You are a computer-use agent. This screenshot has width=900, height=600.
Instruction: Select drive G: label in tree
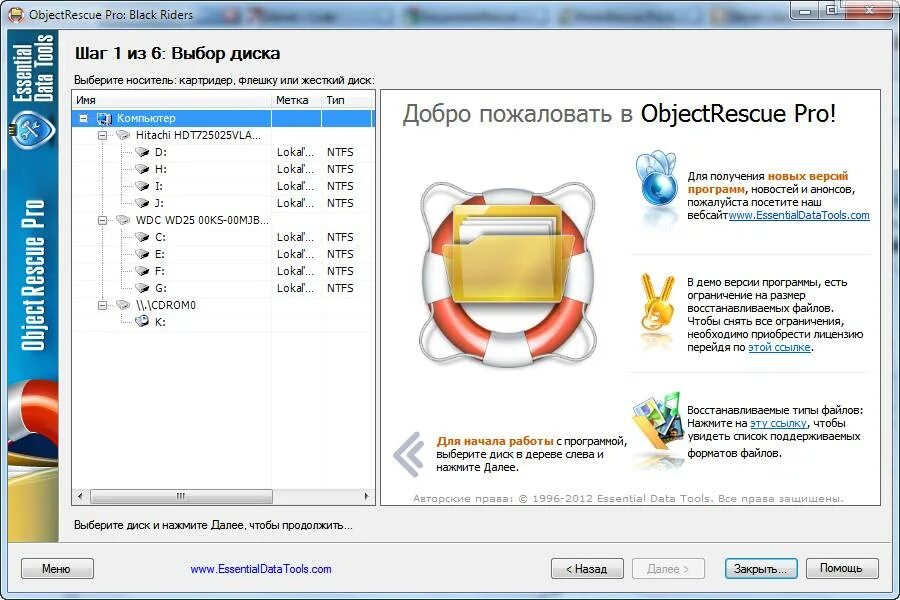click(x=161, y=288)
